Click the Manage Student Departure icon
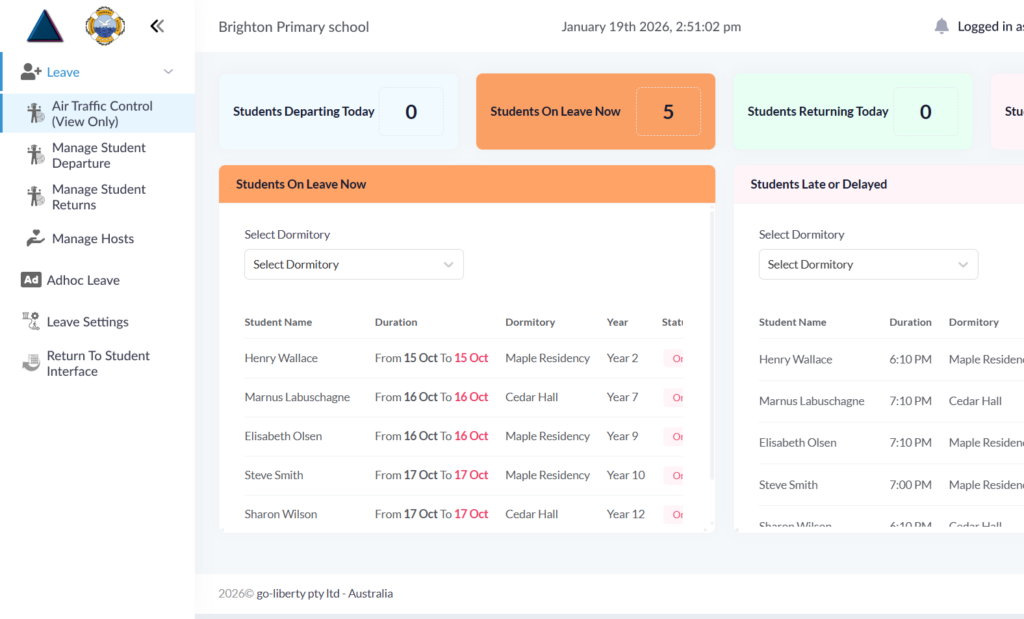This screenshot has height=619, width=1024. point(34,155)
